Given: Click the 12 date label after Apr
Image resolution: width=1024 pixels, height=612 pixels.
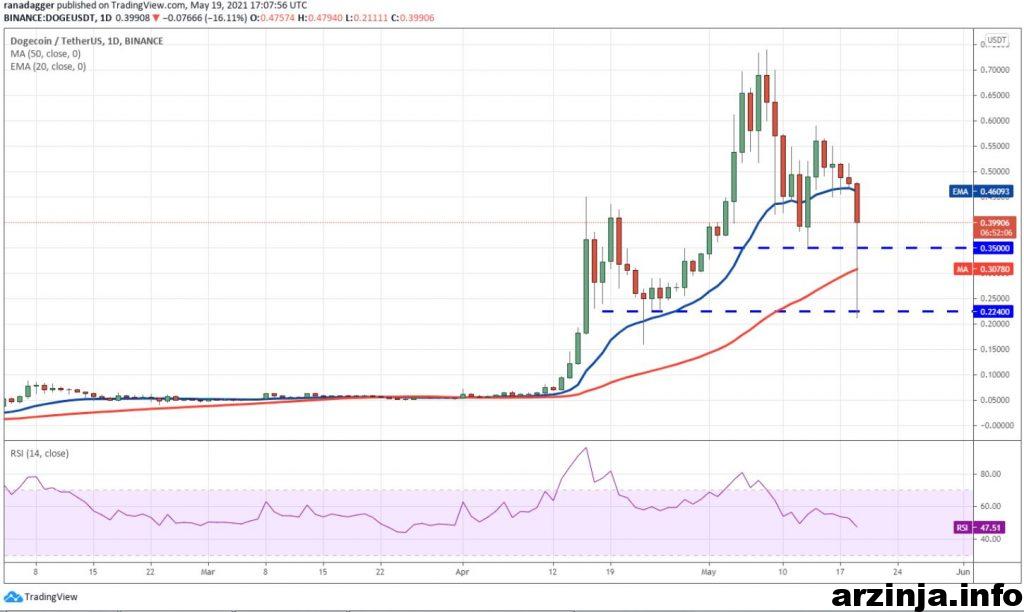Looking at the screenshot, I should 553,572.
